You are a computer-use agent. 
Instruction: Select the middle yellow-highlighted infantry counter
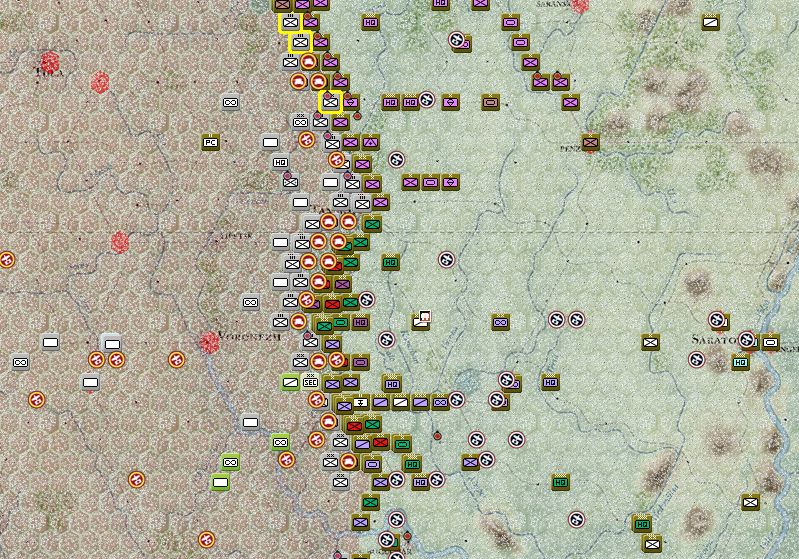(x=301, y=42)
